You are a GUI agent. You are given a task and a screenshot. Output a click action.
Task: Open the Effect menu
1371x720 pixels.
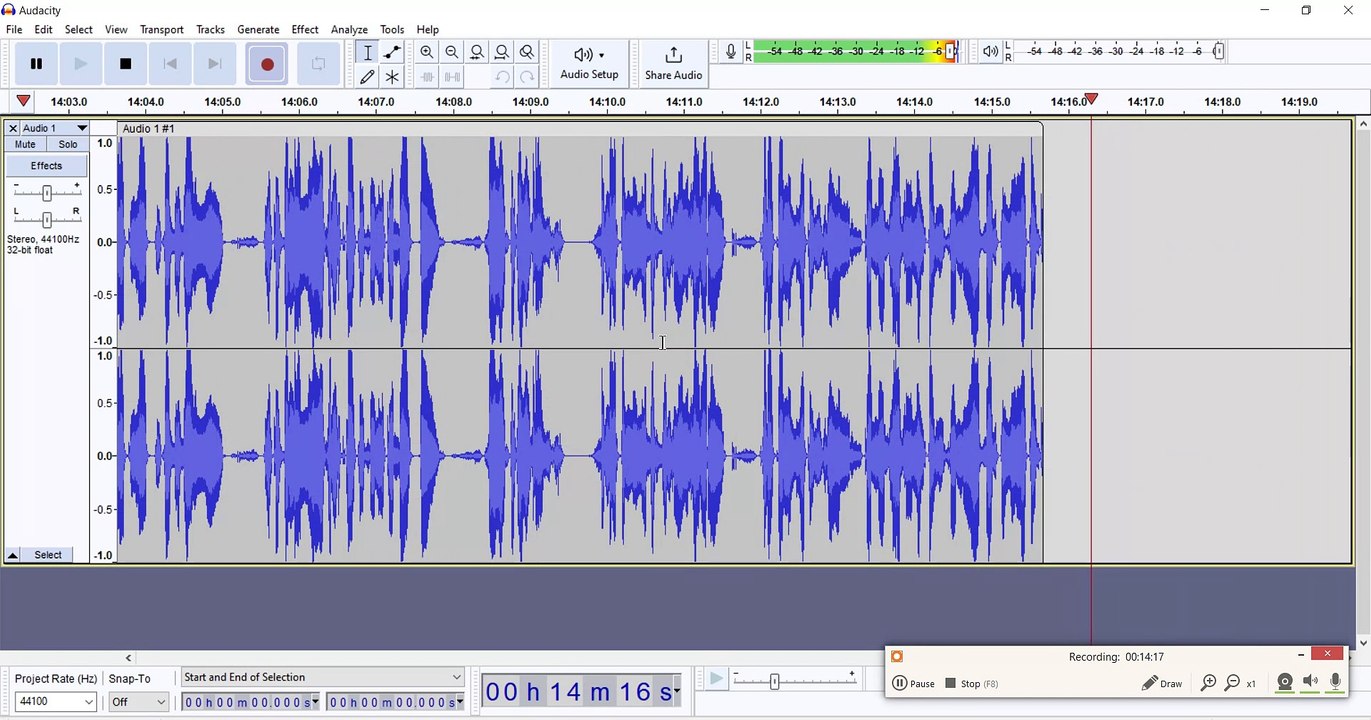click(305, 30)
